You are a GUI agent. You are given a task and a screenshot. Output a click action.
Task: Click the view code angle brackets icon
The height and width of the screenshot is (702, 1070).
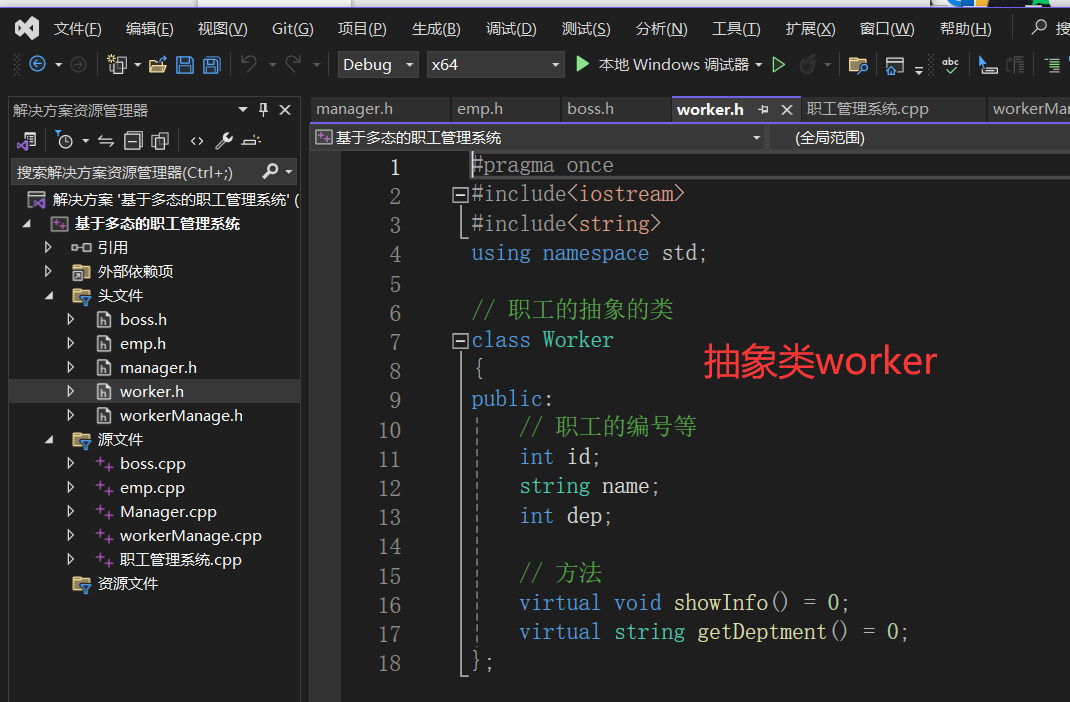pyautogui.click(x=197, y=141)
